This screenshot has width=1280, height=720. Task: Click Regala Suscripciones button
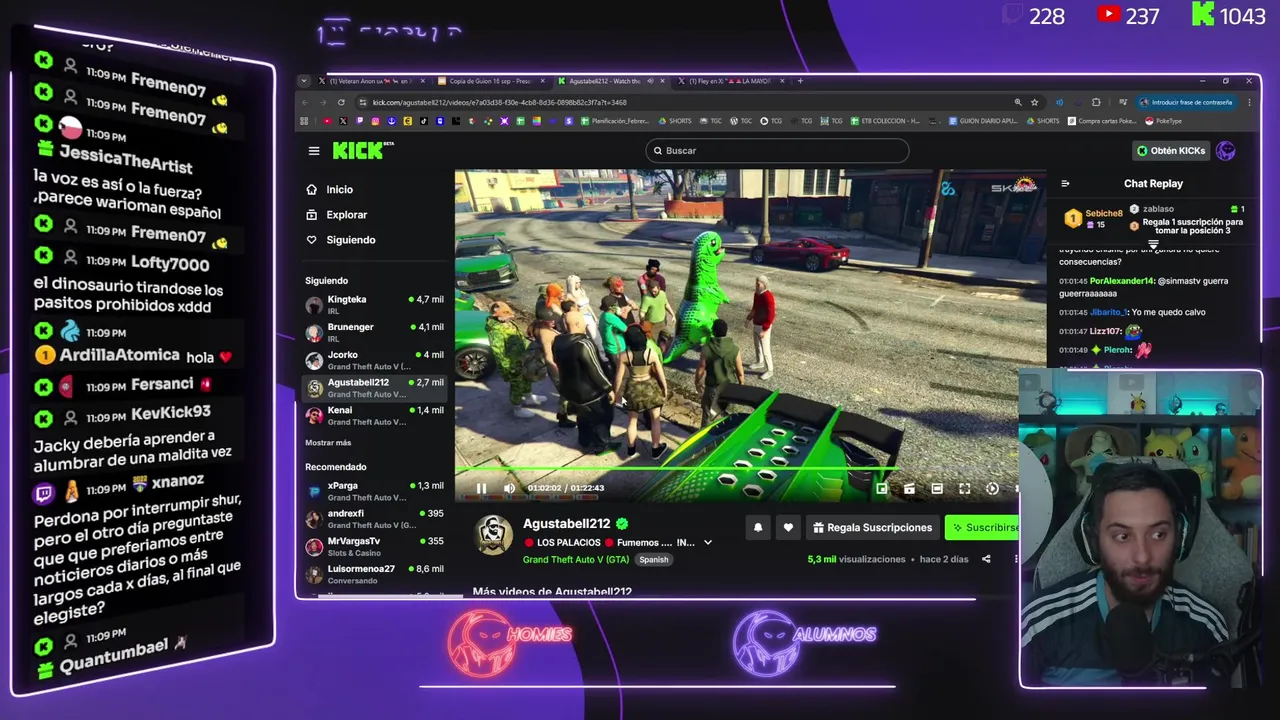872,527
